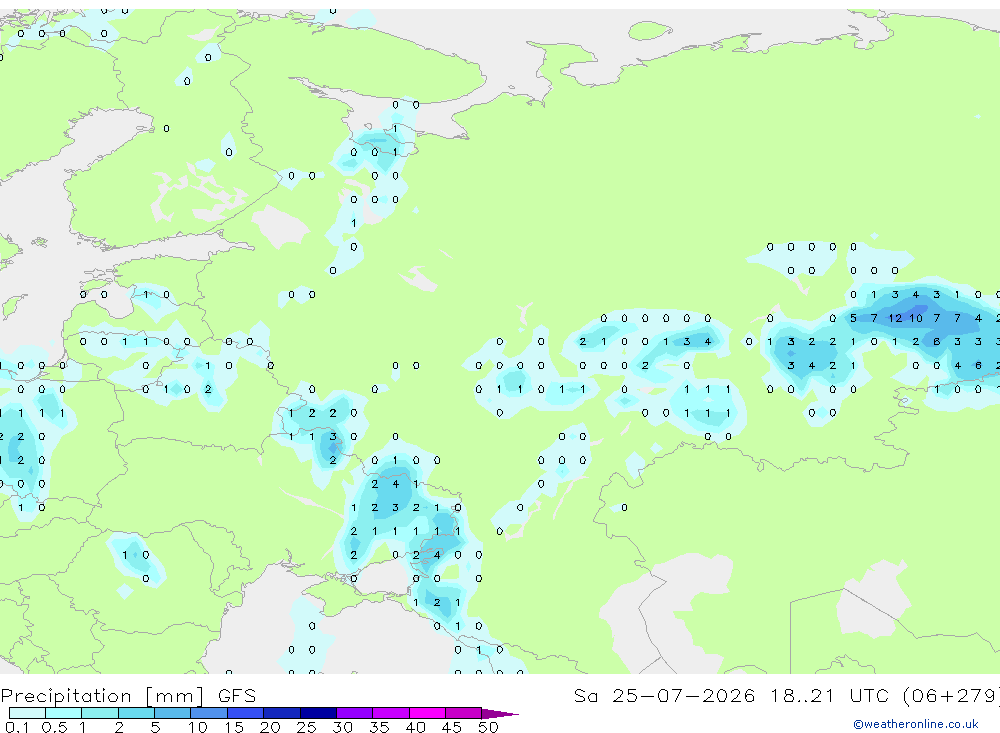Image resolution: width=1000 pixels, height=733 pixels.
Task: Click legend label '0.5'
Action: [x=54, y=727]
